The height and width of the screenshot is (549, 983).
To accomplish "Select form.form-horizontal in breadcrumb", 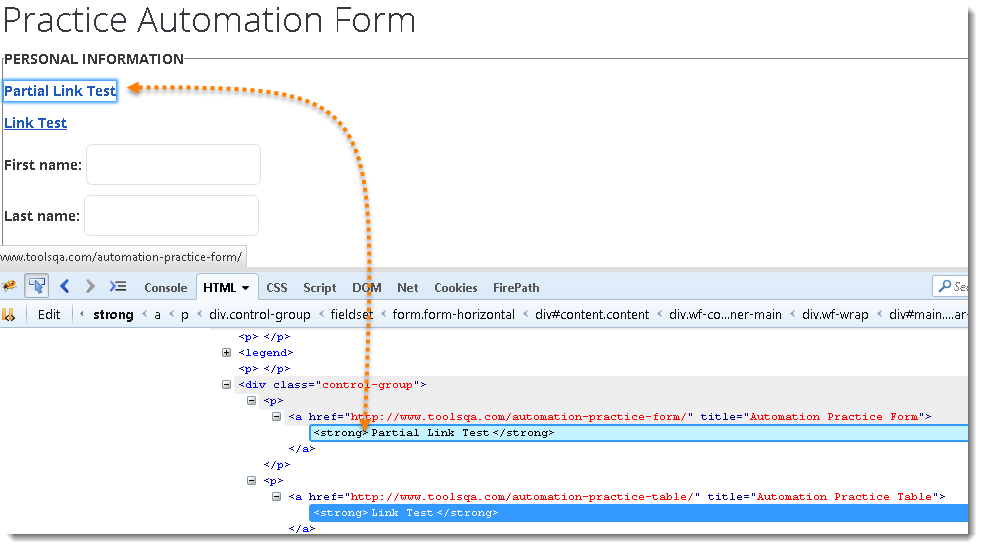I will pos(453,315).
